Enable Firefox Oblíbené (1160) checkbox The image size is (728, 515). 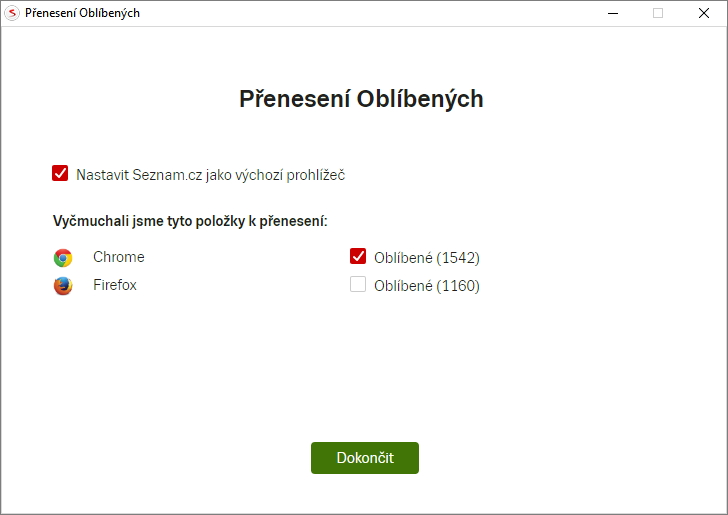pos(358,285)
